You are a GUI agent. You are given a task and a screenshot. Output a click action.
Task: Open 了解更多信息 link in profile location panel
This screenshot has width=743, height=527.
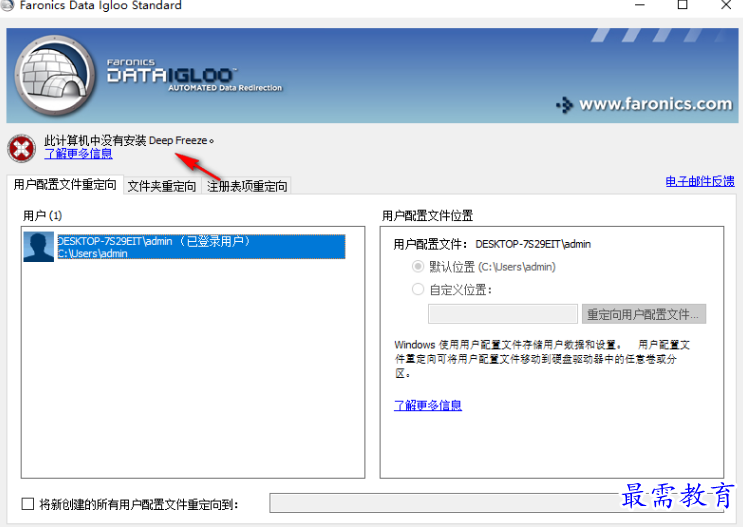[x=428, y=405]
